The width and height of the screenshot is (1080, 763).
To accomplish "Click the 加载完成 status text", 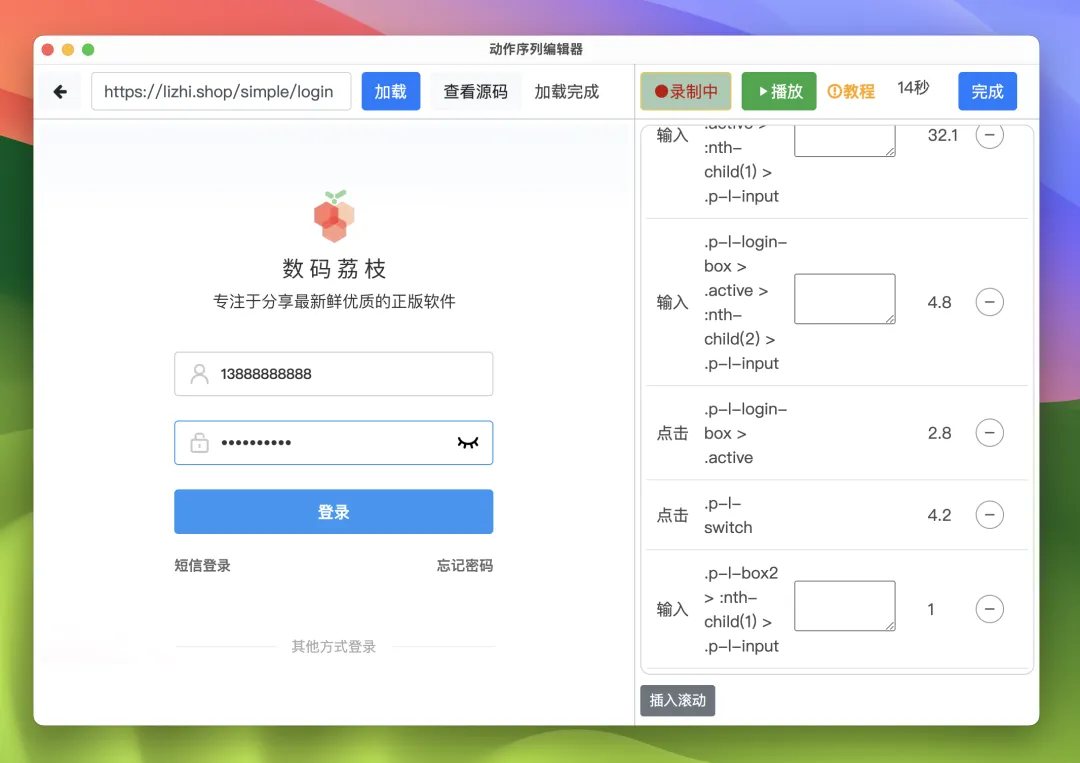I will pyautogui.click(x=566, y=92).
